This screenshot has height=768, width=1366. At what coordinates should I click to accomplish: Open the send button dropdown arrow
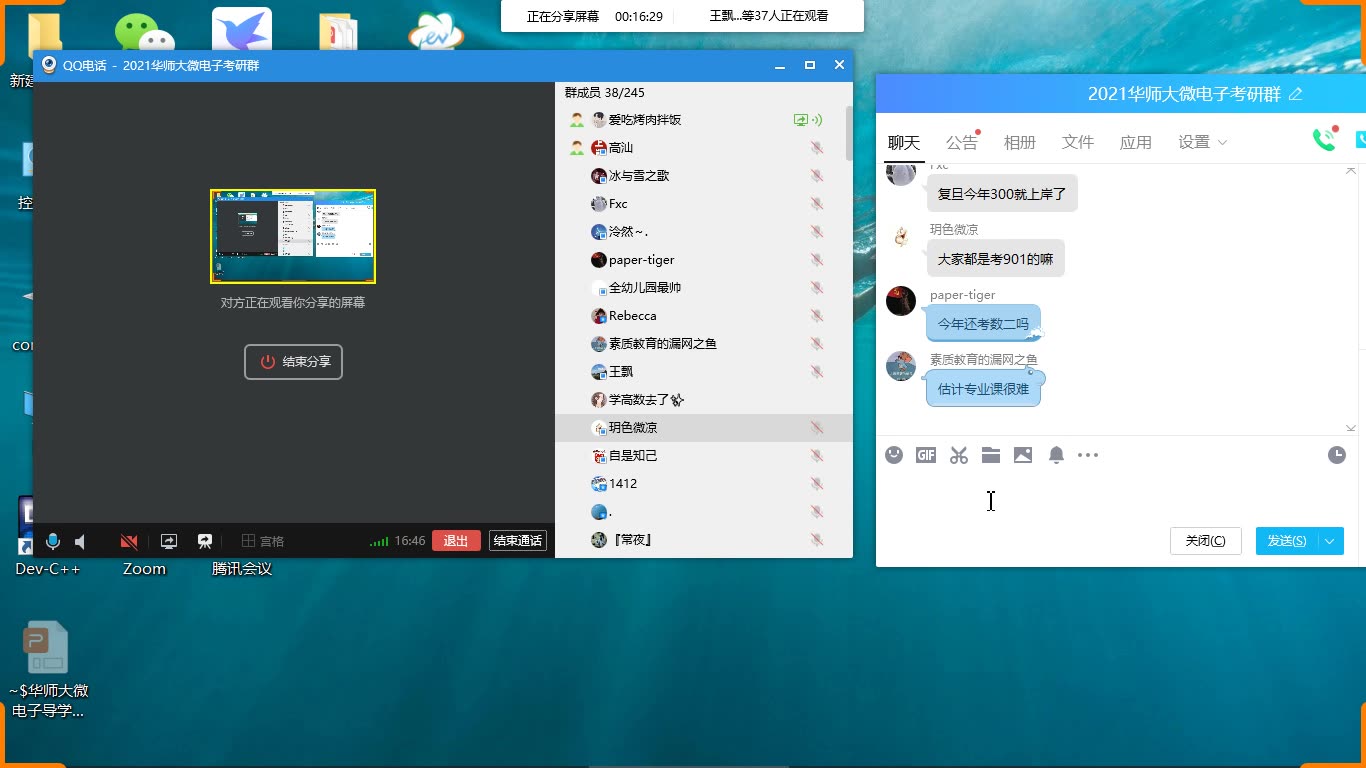[x=1331, y=541]
